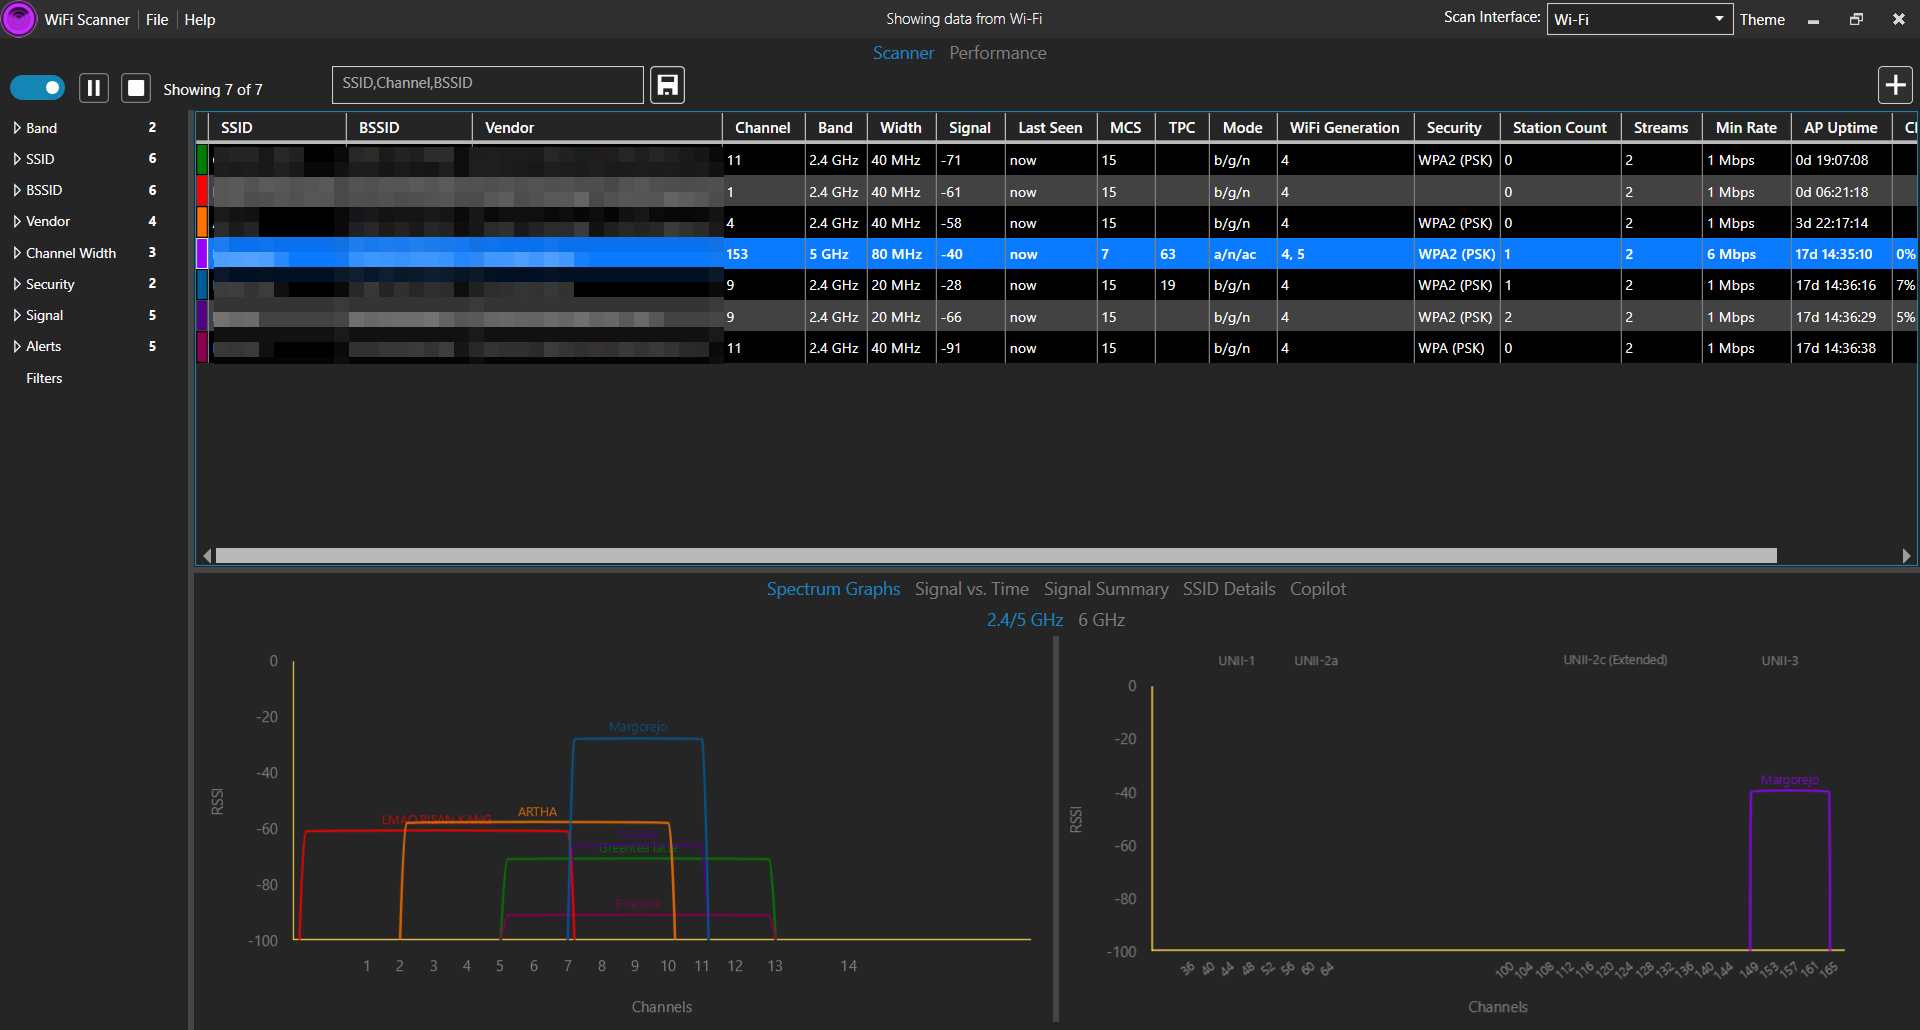
Task: Open the SSID Details tab
Action: (1229, 589)
